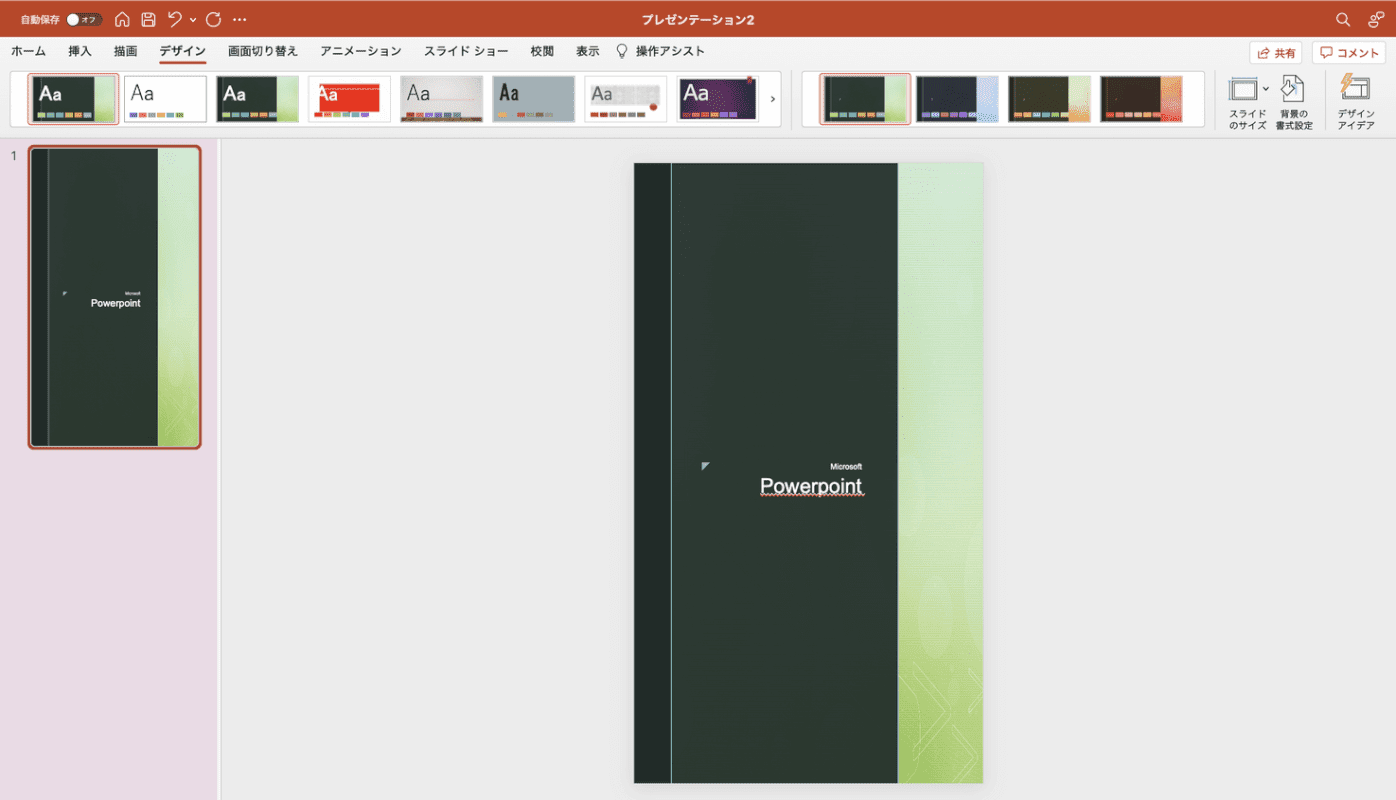Open the more options ellipsis in title bar
Screen dimensions: 1396x800
(x=239, y=19)
